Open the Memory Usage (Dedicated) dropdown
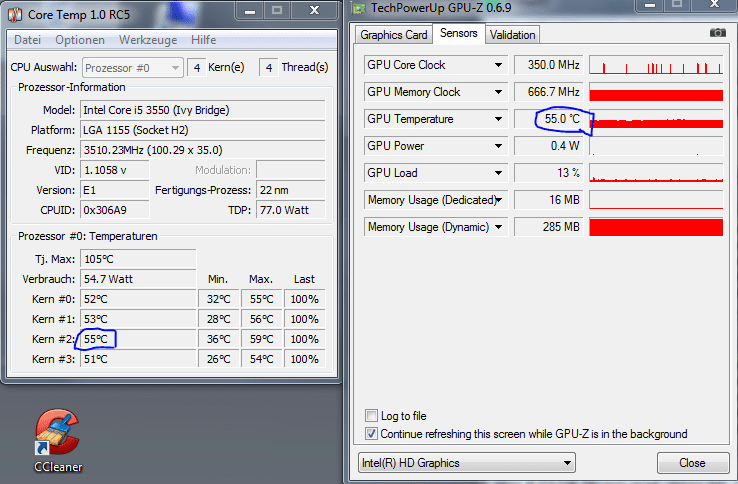Image resolution: width=738 pixels, height=484 pixels. (499, 200)
